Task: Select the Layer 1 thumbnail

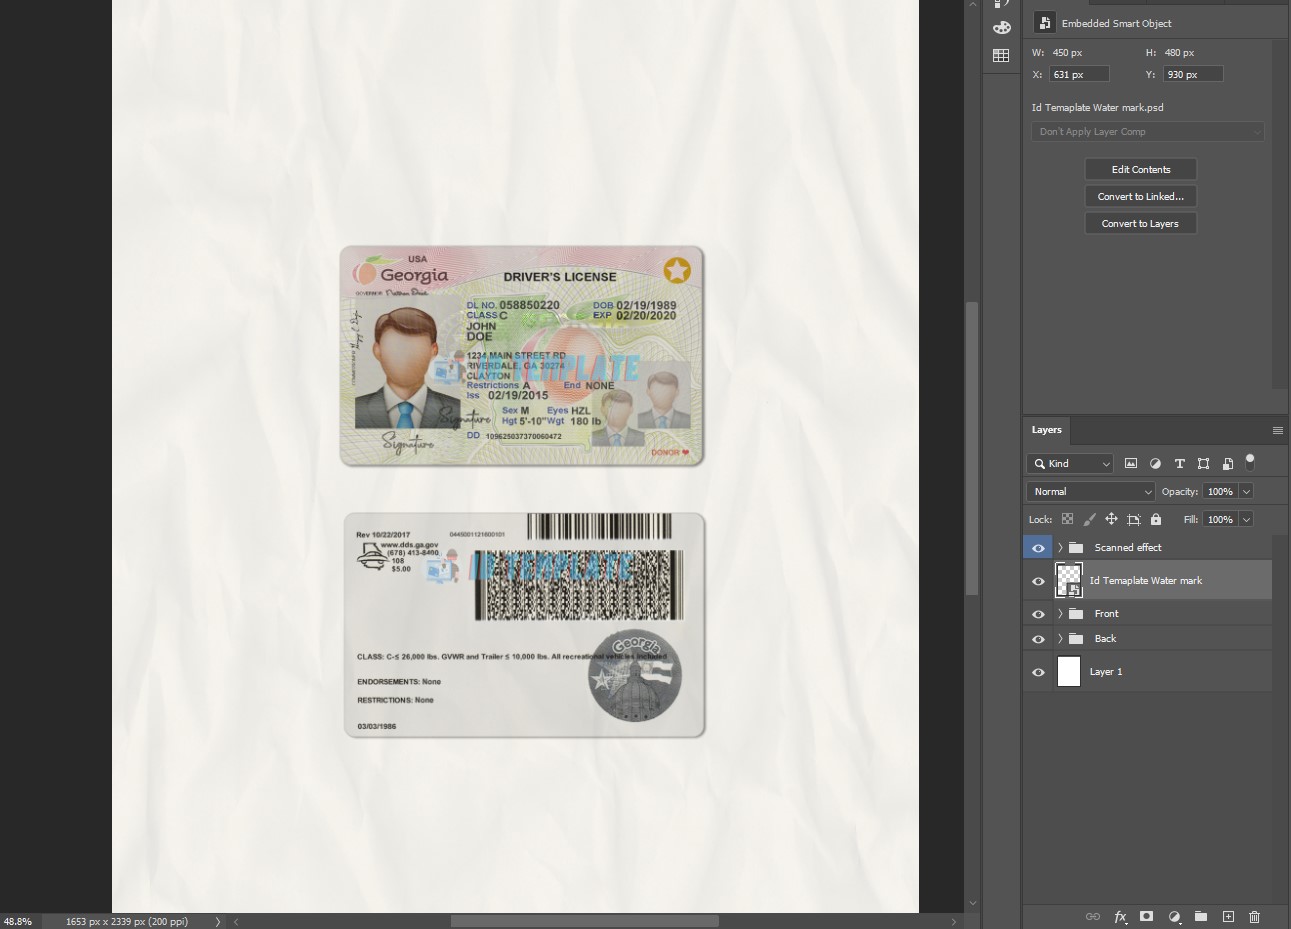Action: point(1069,671)
